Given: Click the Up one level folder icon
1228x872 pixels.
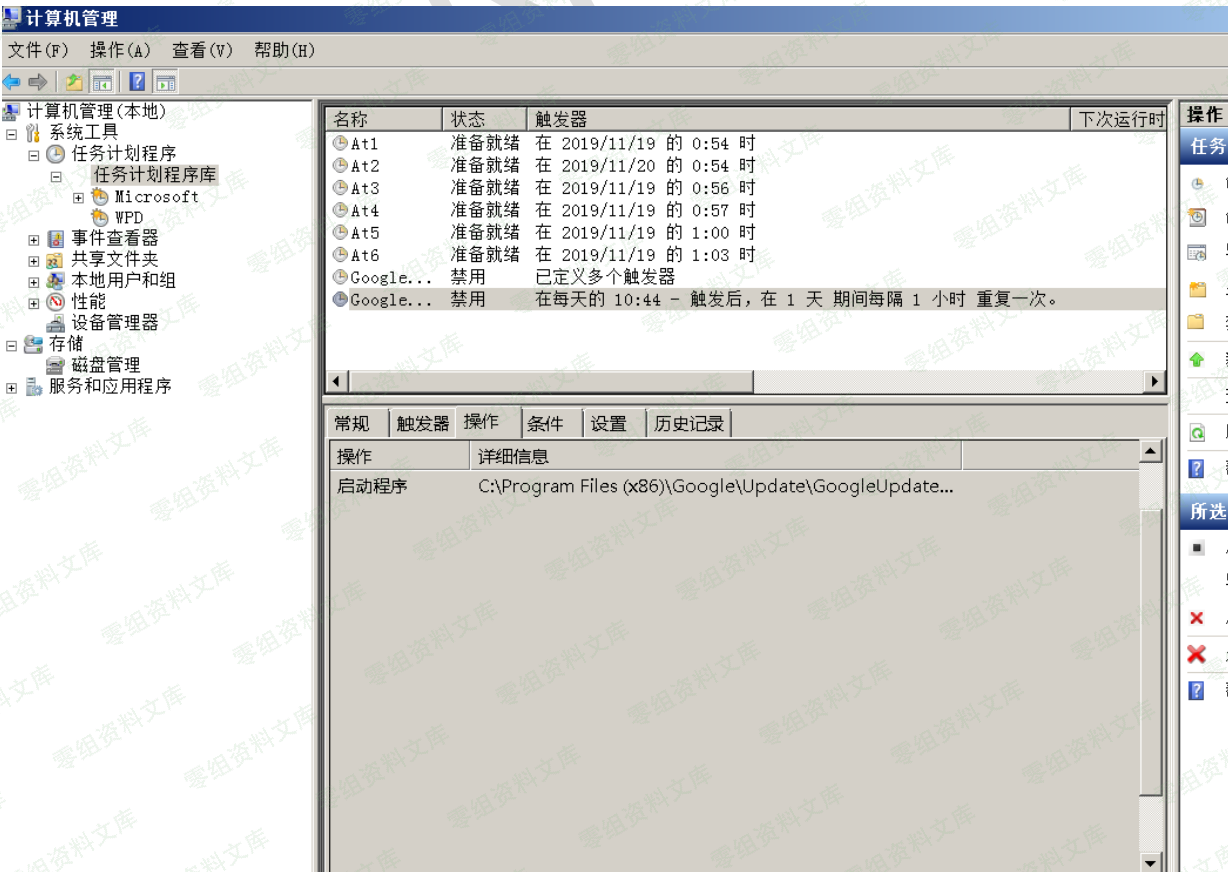Looking at the screenshot, I should click(75, 82).
